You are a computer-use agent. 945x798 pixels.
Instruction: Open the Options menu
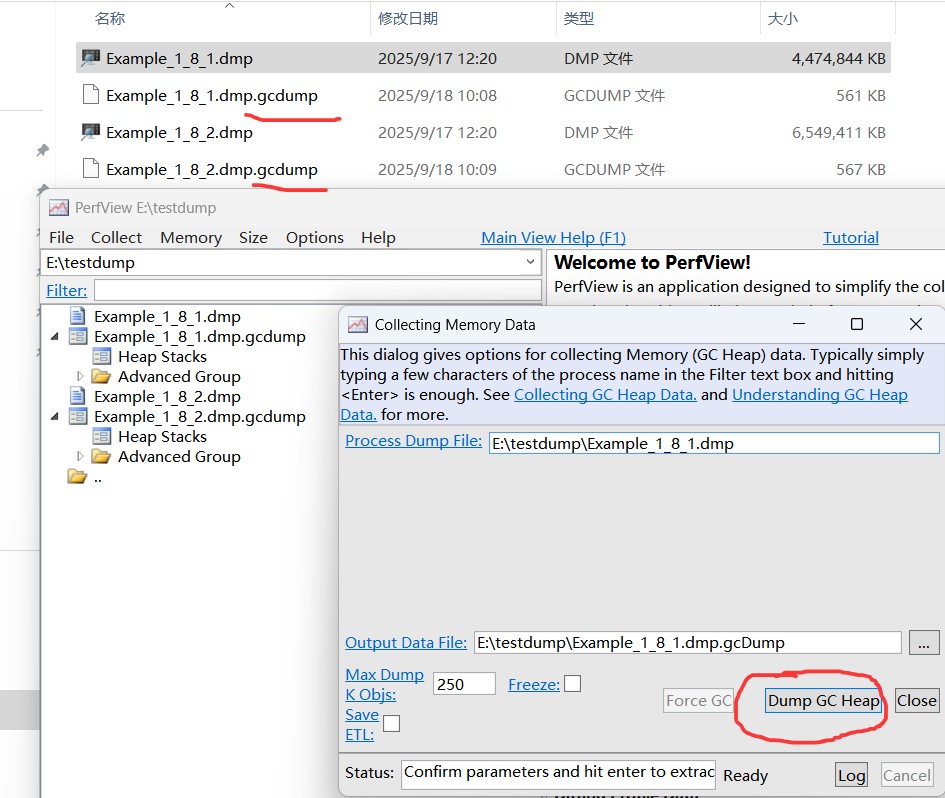(x=314, y=238)
